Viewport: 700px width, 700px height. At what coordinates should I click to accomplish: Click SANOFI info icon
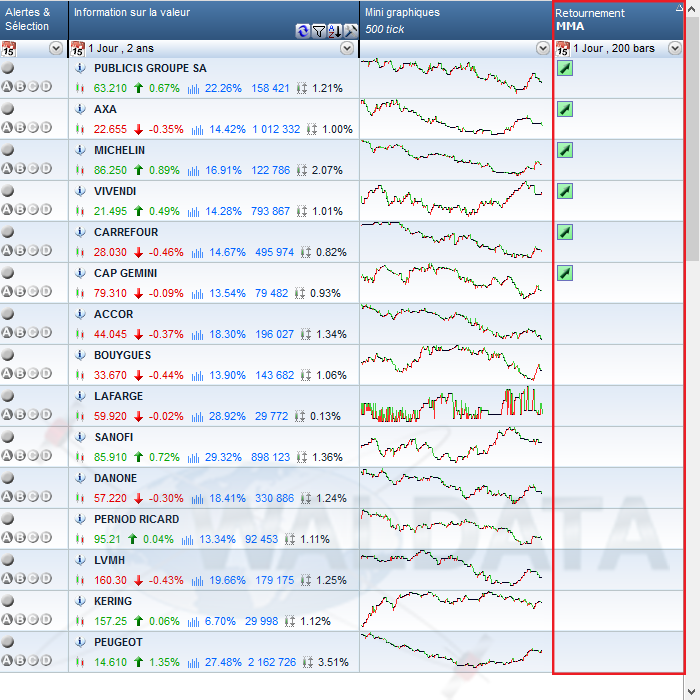(80, 437)
